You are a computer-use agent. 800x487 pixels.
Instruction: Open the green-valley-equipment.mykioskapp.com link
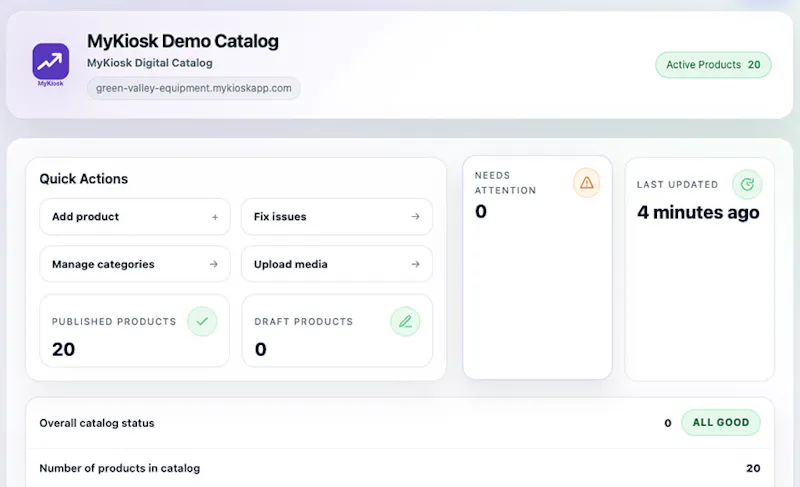(x=193, y=88)
